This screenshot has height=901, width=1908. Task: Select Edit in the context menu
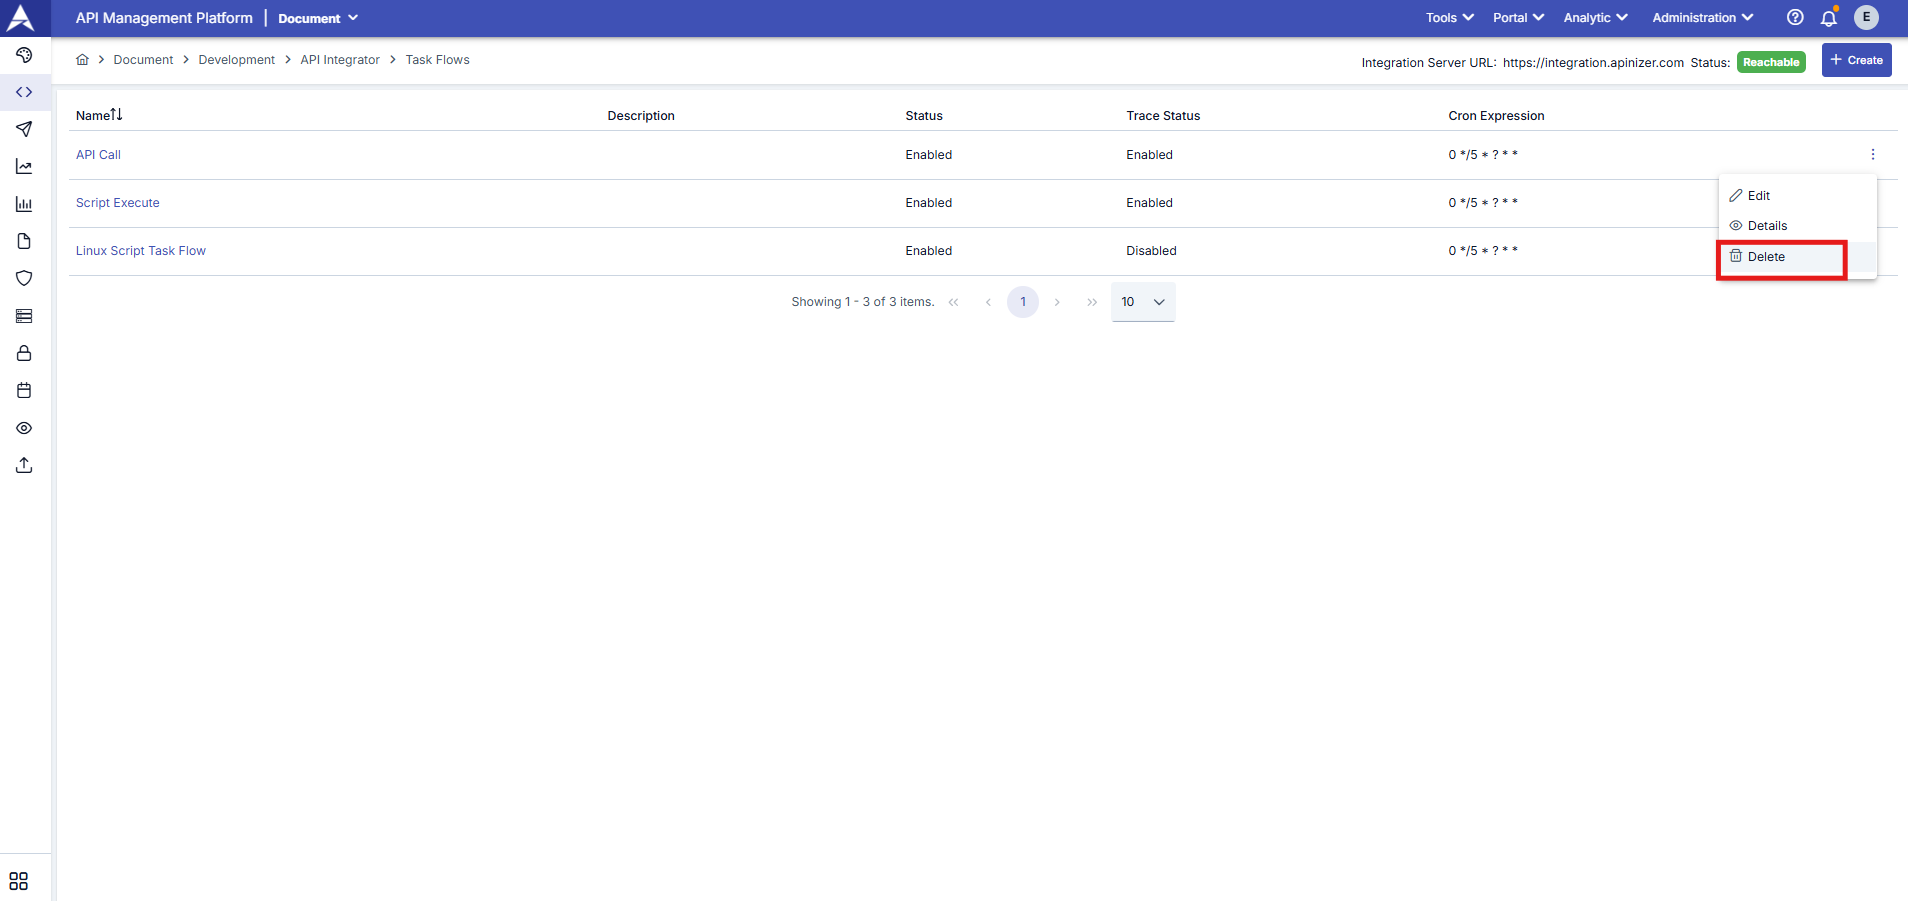[1758, 196]
